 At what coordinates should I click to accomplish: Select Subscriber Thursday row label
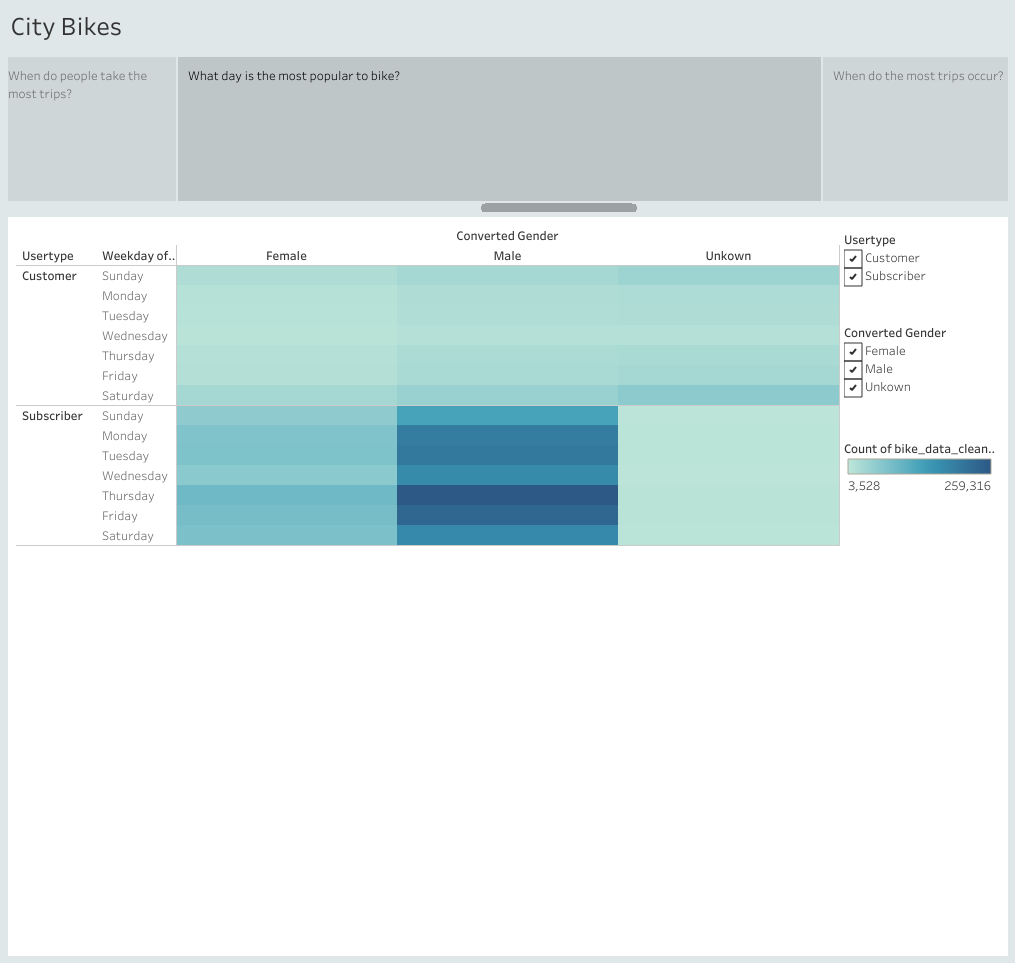(128, 496)
